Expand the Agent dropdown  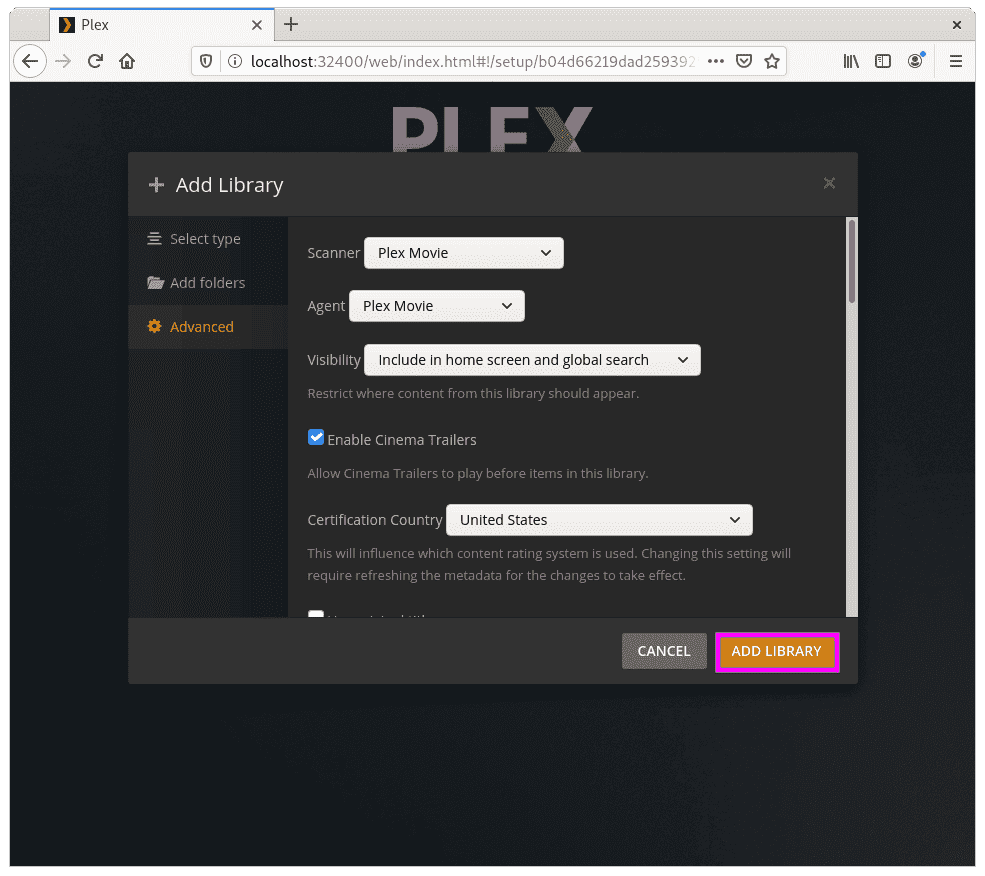[x=436, y=306]
